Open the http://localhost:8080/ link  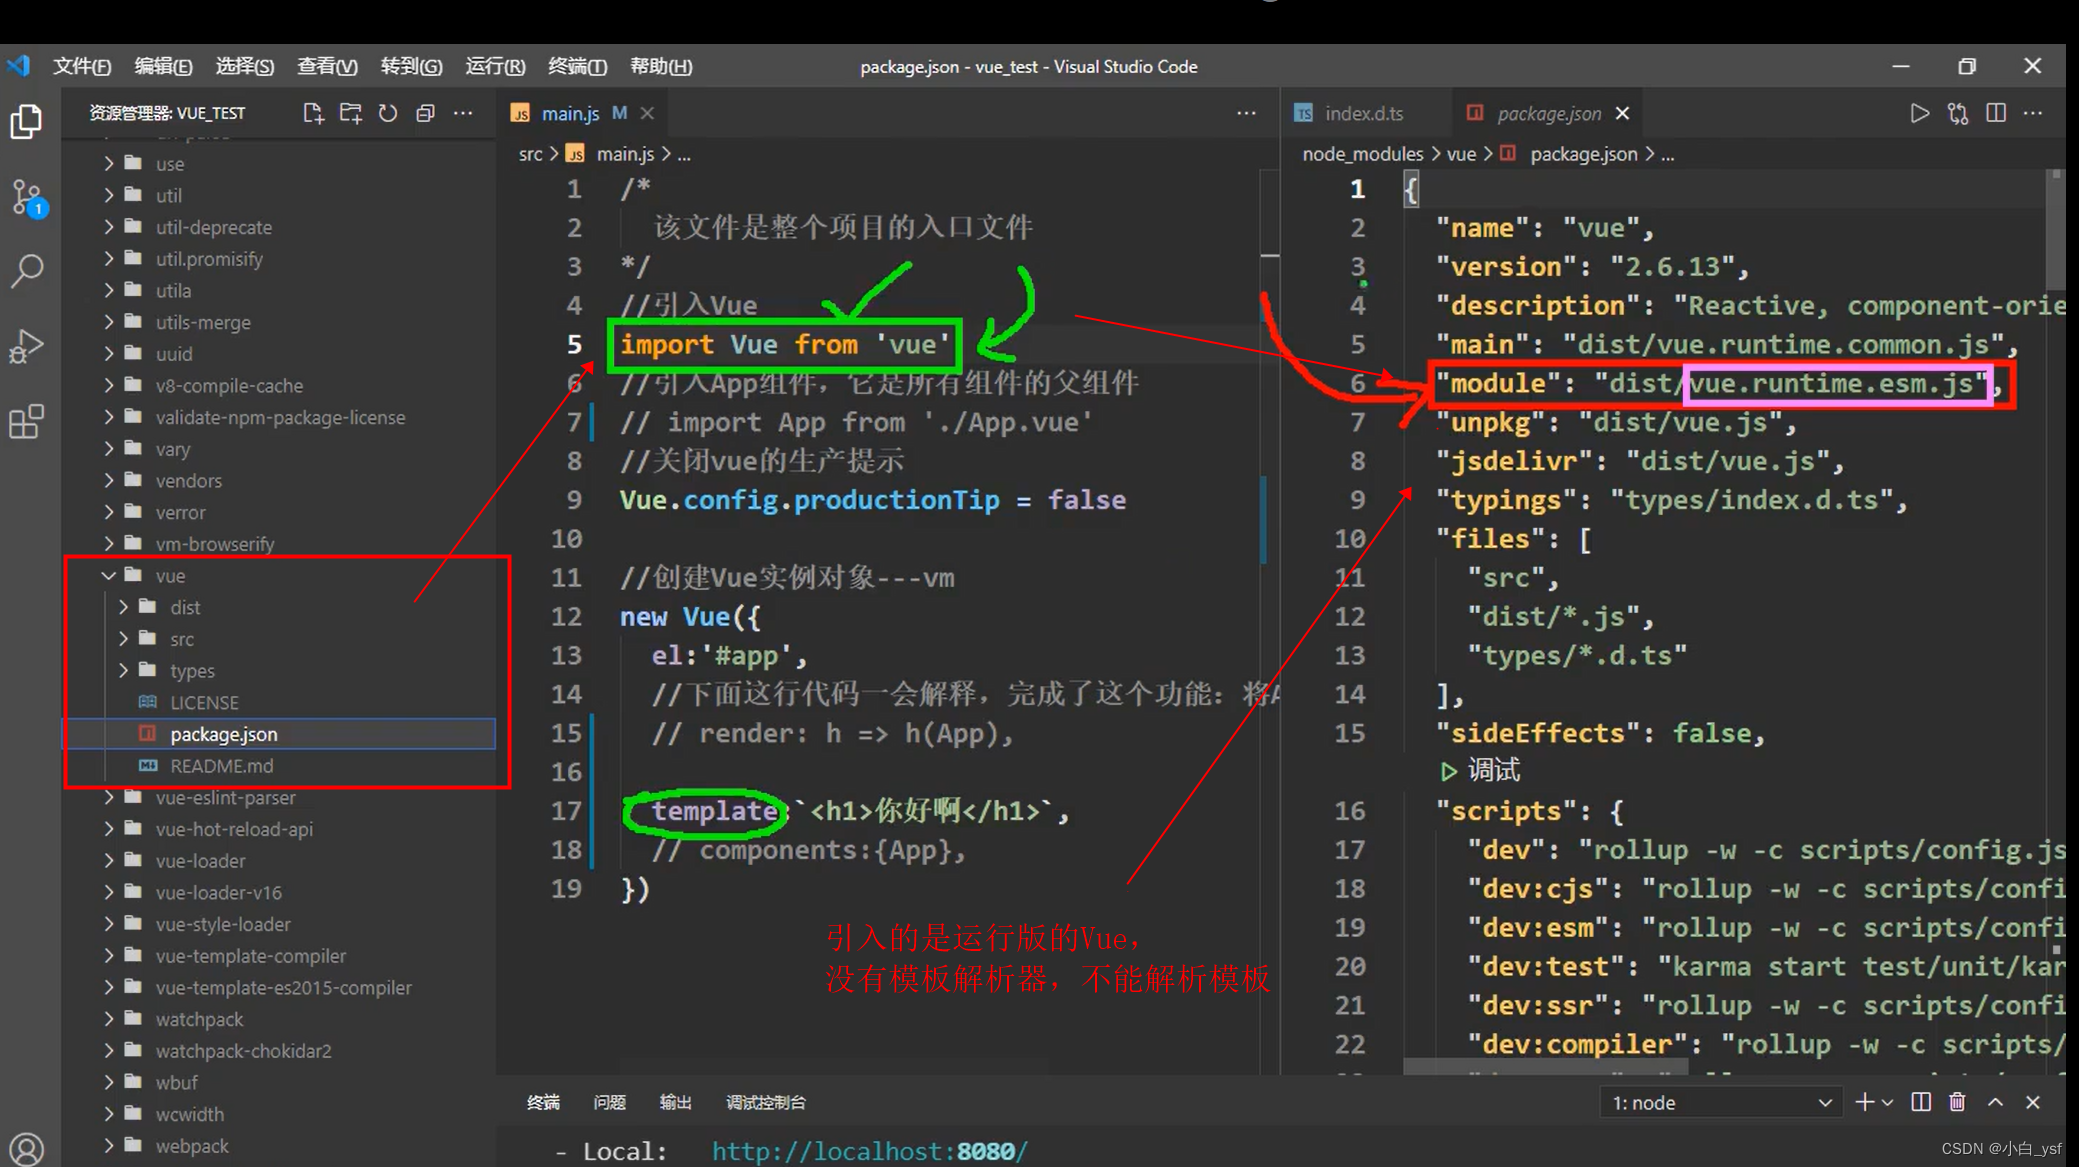click(869, 1151)
